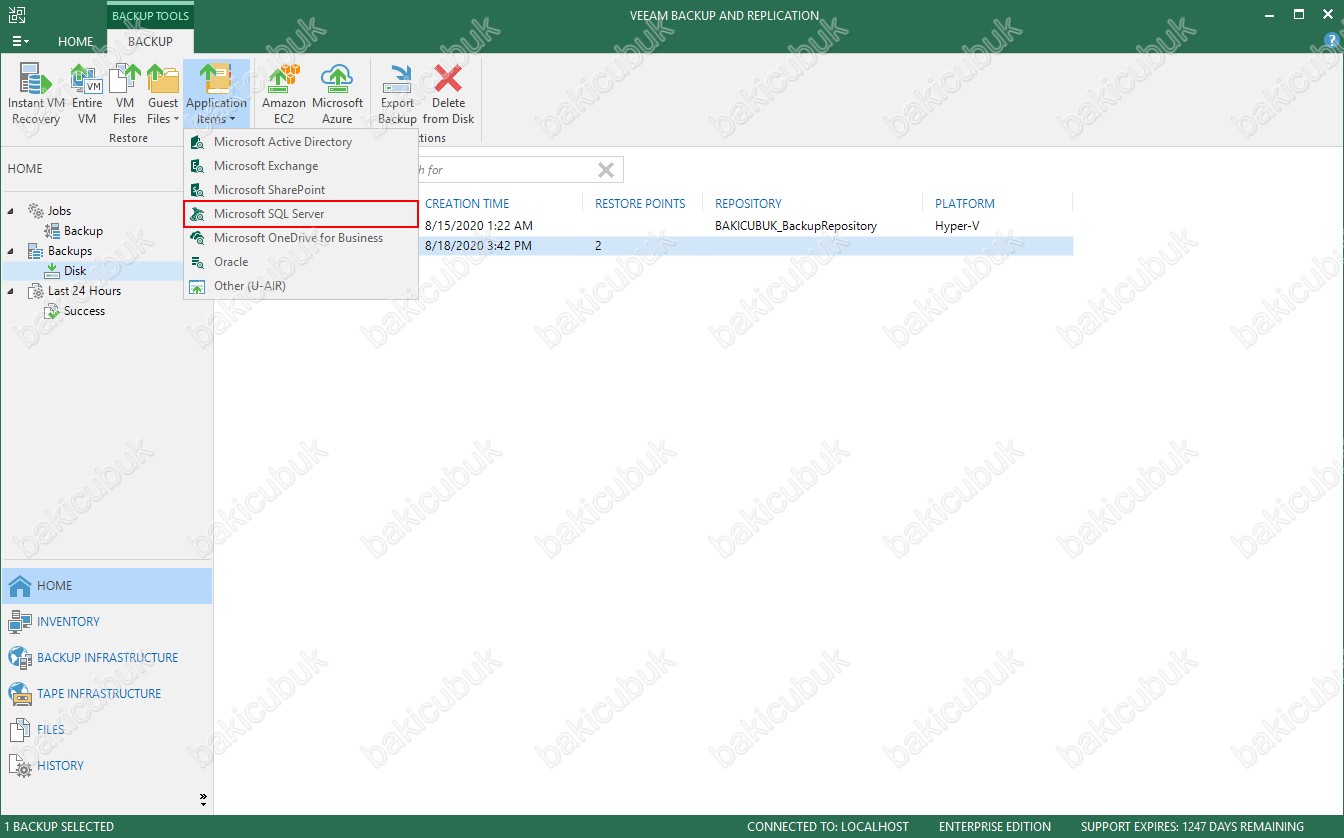Click the Microsoft Exchange menu icon
The image size is (1344, 838).
197,166
